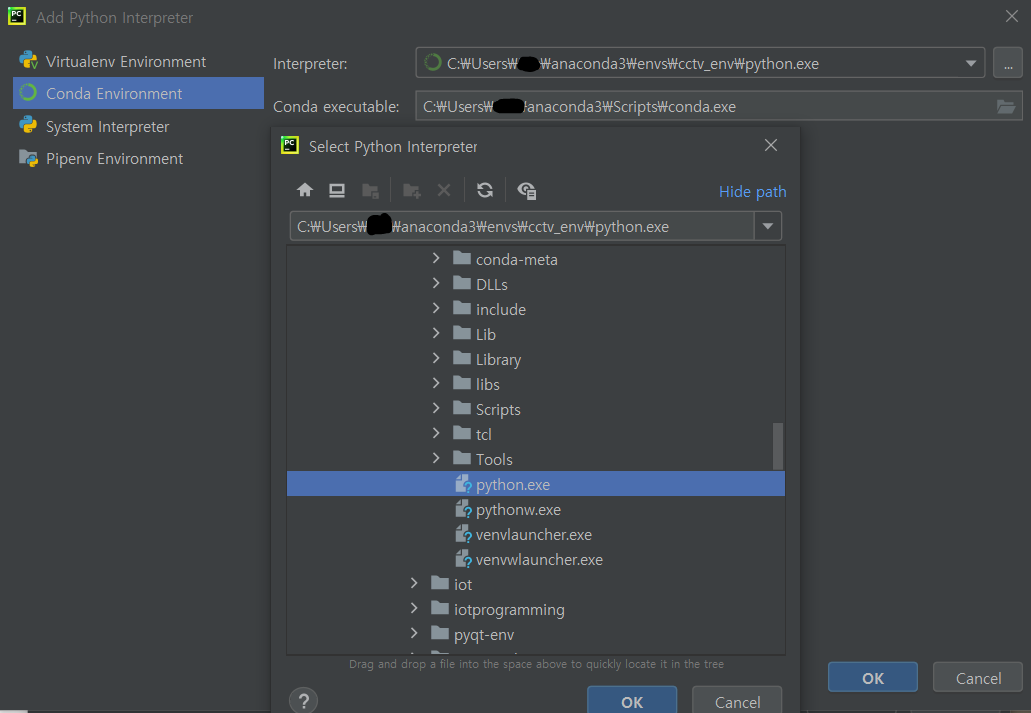This screenshot has width=1031, height=713.
Task: Select the iotprogramming folder row
Action: (536, 609)
